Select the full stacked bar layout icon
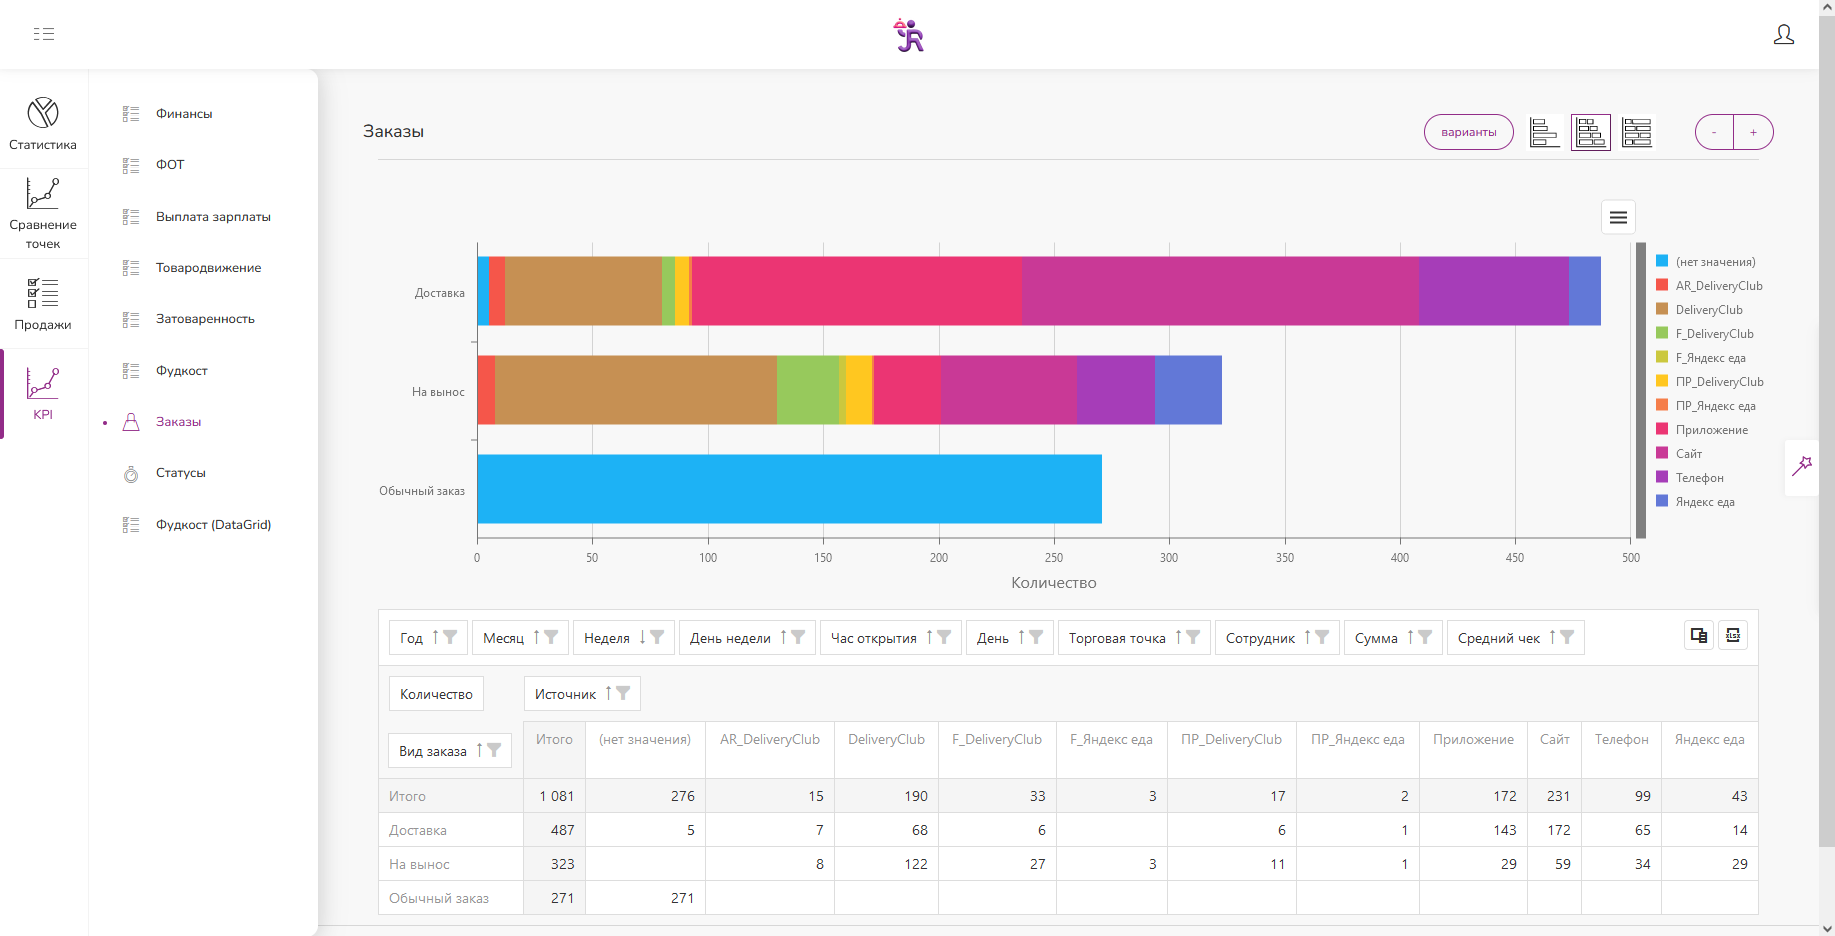 point(1637,132)
